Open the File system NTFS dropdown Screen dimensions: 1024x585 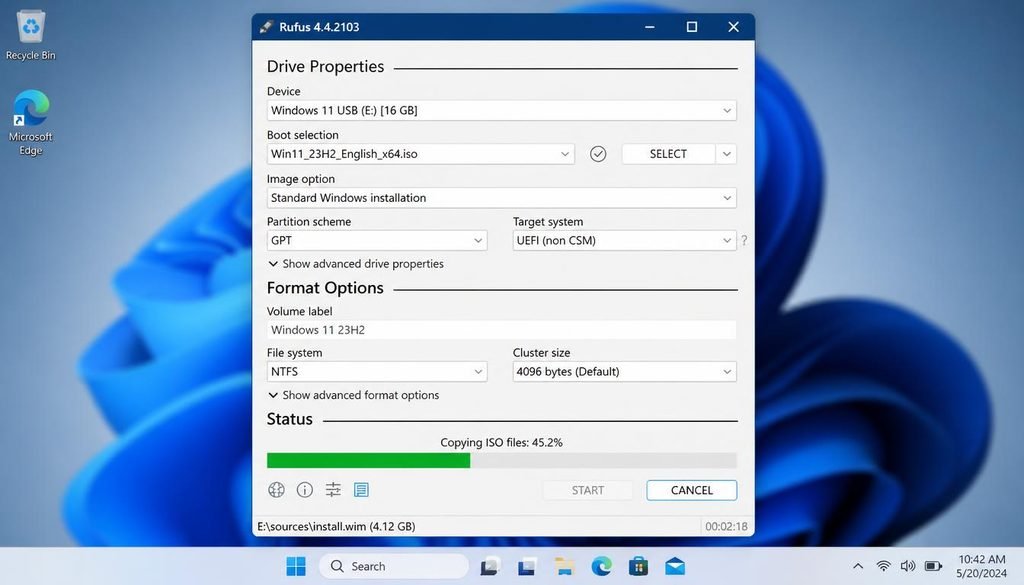[x=377, y=372]
